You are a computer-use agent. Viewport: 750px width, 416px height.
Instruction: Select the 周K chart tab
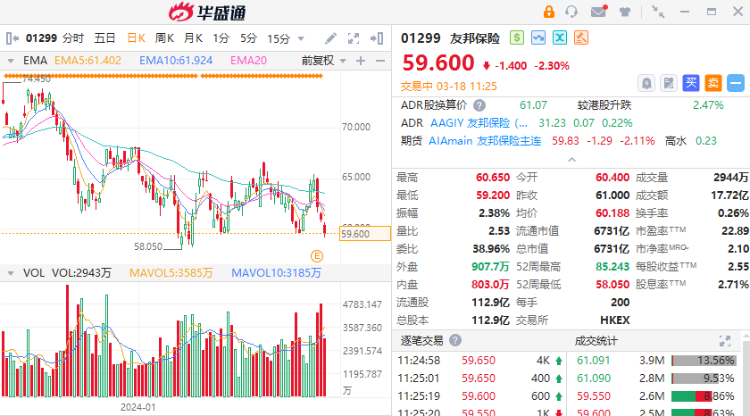point(165,38)
